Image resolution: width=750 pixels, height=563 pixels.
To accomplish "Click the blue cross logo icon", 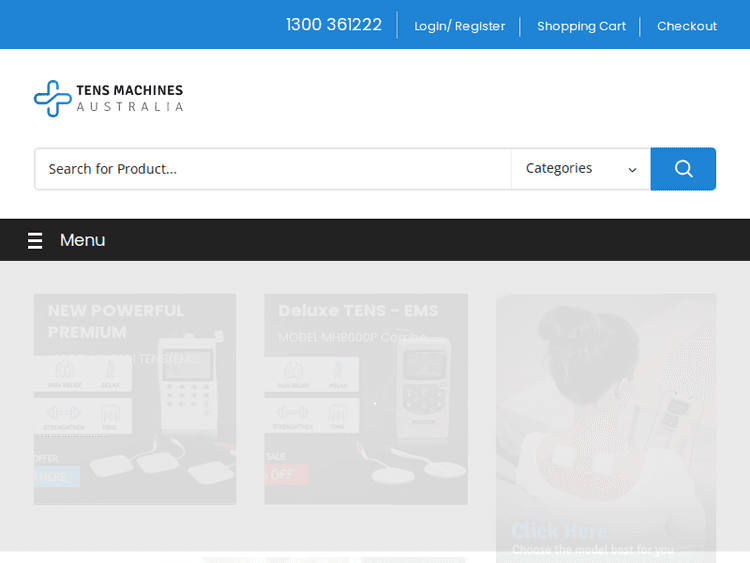I will (51, 98).
